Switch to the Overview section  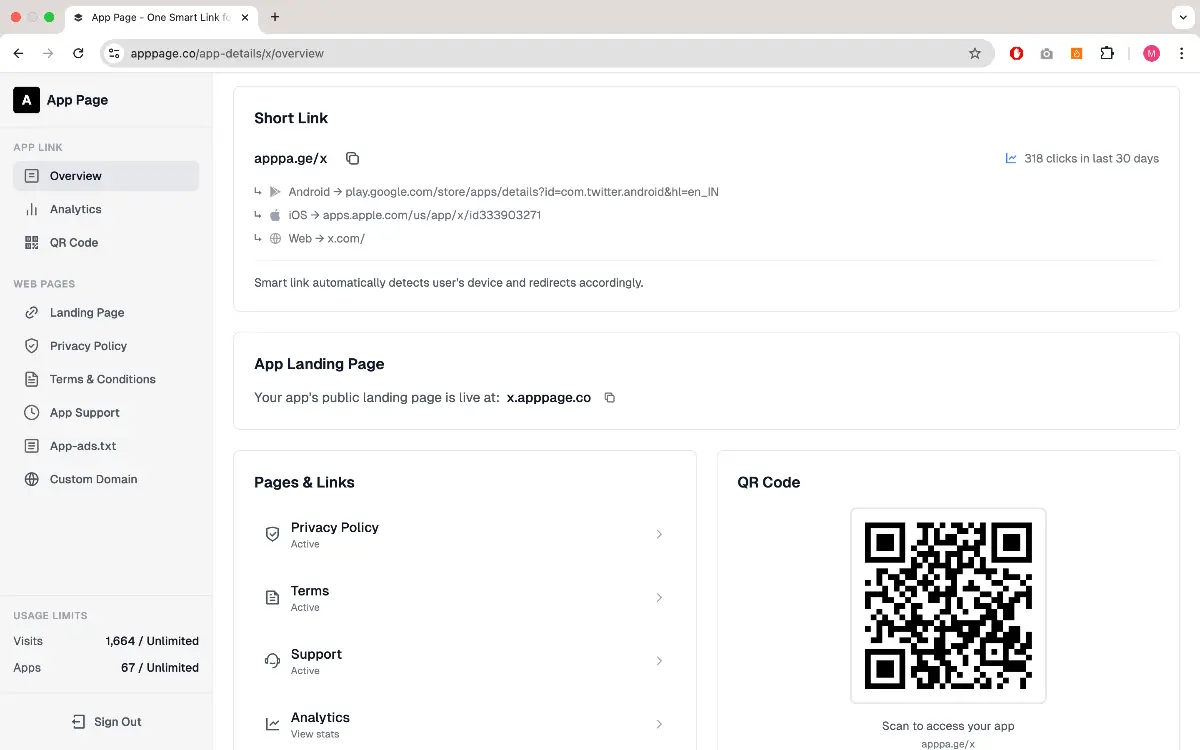click(x=75, y=175)
